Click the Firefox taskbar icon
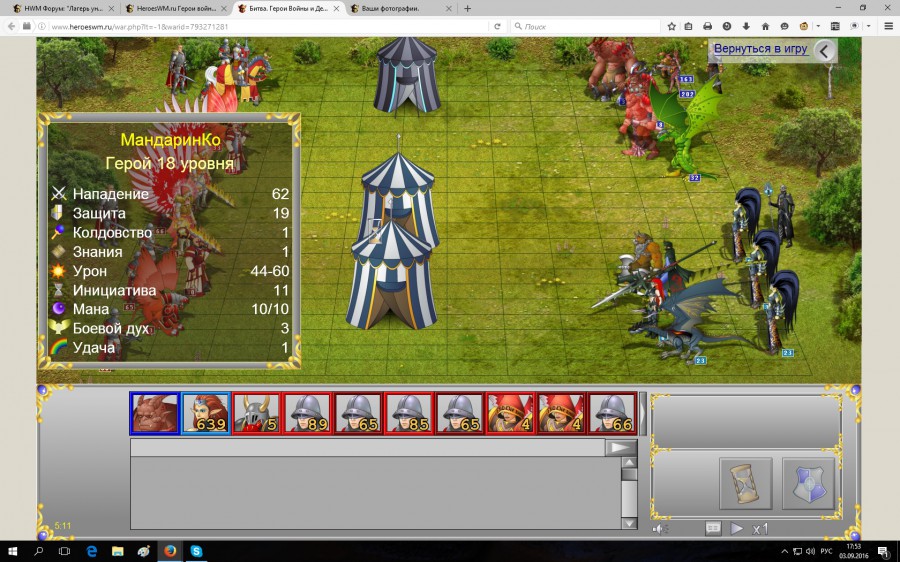The width and height of the screenshot is (900, 562). click(170, 551)
